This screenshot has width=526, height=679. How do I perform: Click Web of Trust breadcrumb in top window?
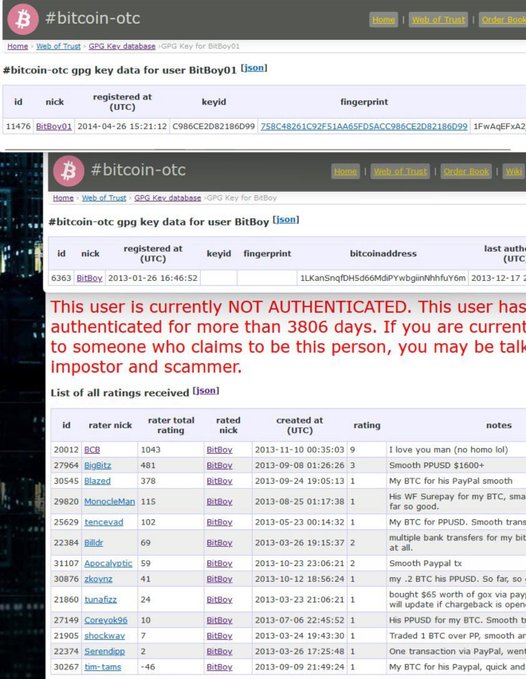[58, 46]
